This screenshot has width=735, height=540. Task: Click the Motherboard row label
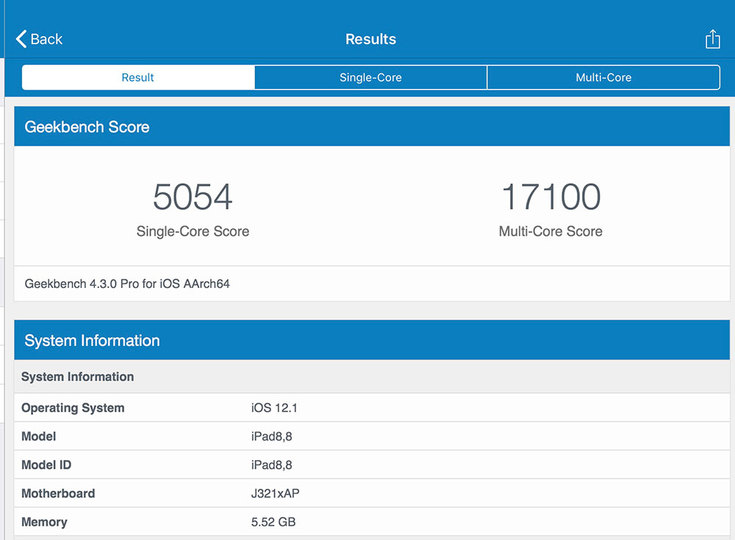[x=58, y=494]
